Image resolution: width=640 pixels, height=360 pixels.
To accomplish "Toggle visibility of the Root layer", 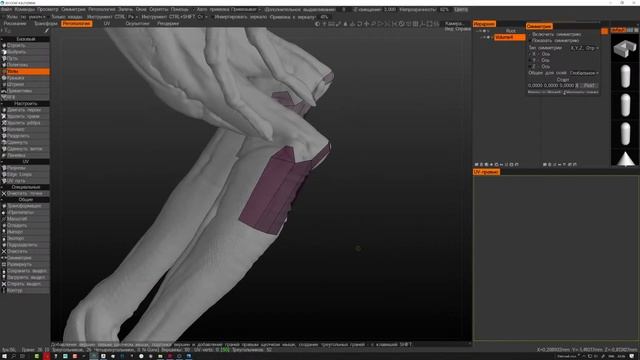I will (x=484, y=31).
